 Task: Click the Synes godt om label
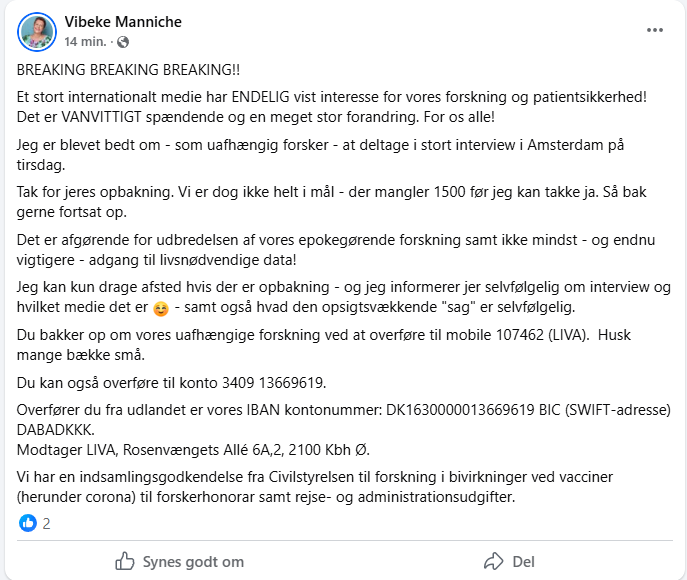[193, 562]
